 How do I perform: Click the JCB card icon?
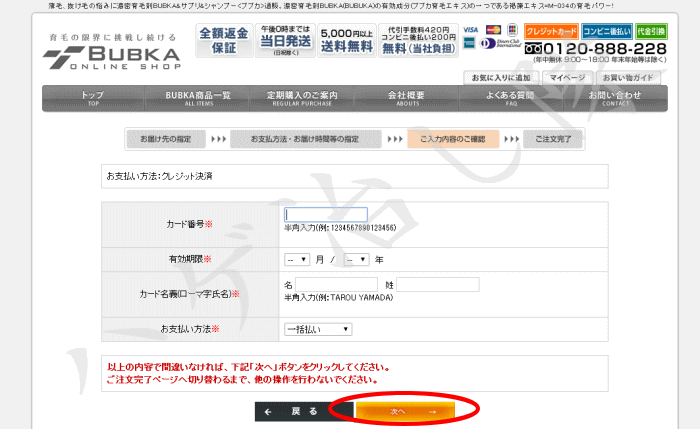click(x=512, y=29)
